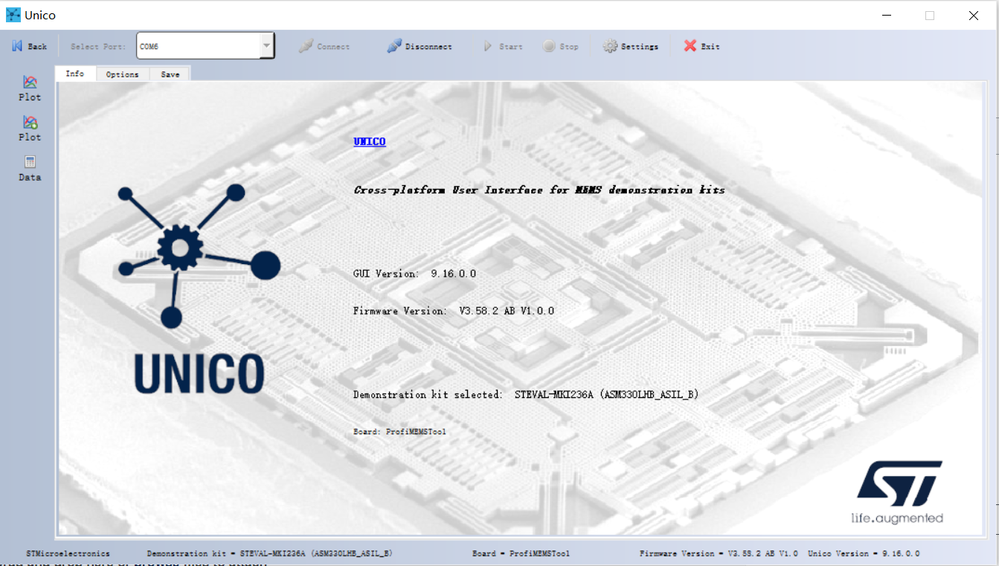999x566 pixels.
Task: Open Settings with the gear button
Action: point(631,47)
